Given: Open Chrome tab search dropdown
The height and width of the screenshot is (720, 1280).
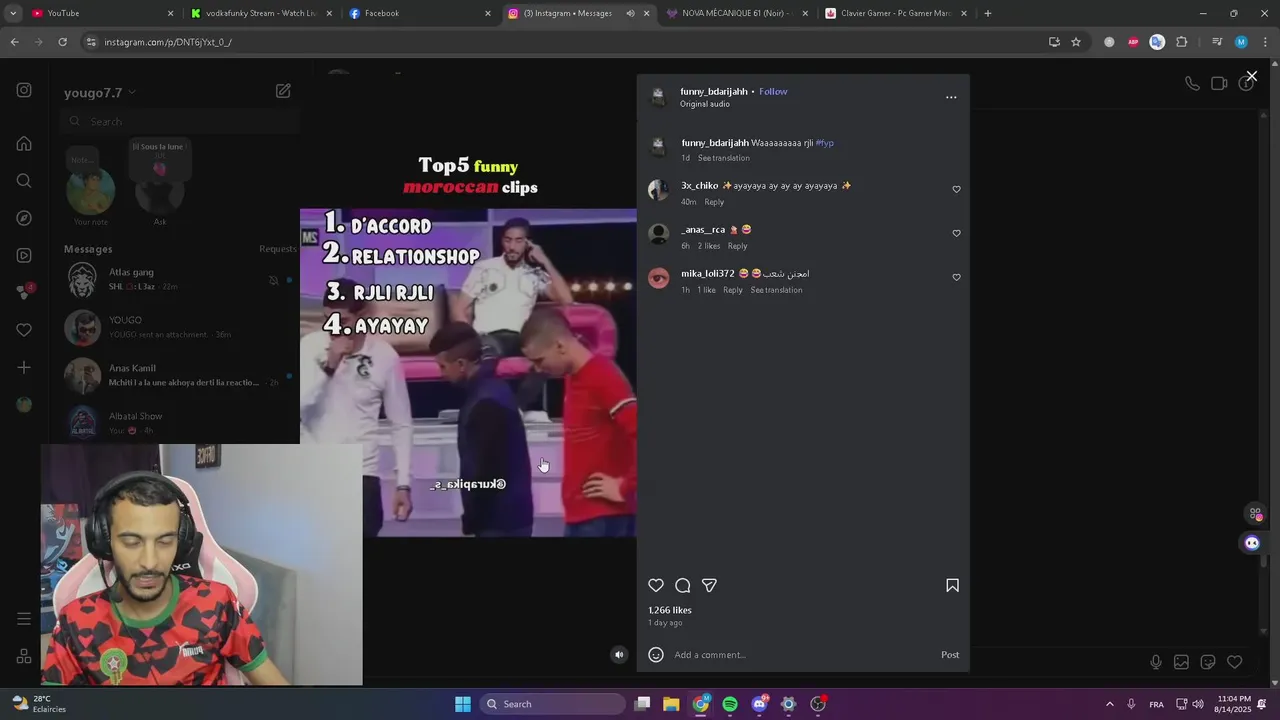Looking at the screenshot, I should (x=13, y=13).
